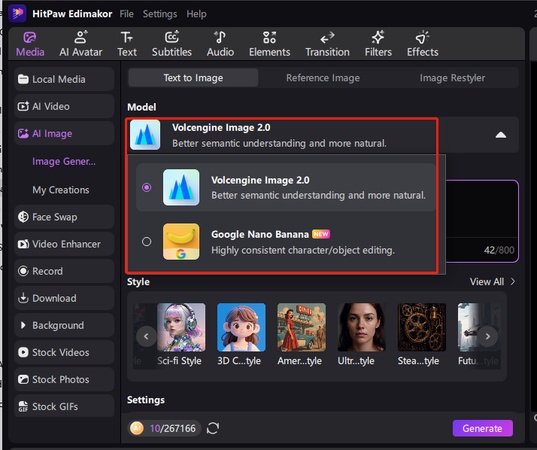Choose the Stea...tyle steampunk thumbnail
This screenshot has width=537, height=450.
click(422, 327)
